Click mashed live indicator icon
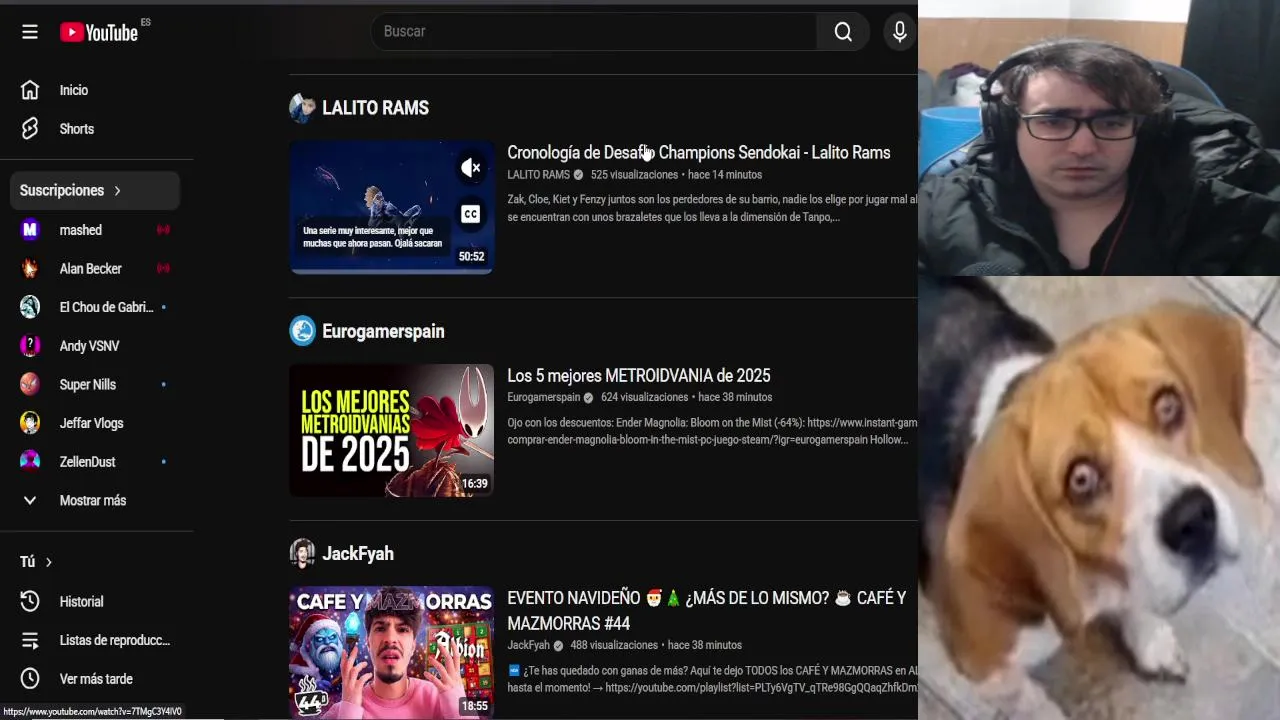Viewport: 1280px width, 720px height. click(163, 230)
